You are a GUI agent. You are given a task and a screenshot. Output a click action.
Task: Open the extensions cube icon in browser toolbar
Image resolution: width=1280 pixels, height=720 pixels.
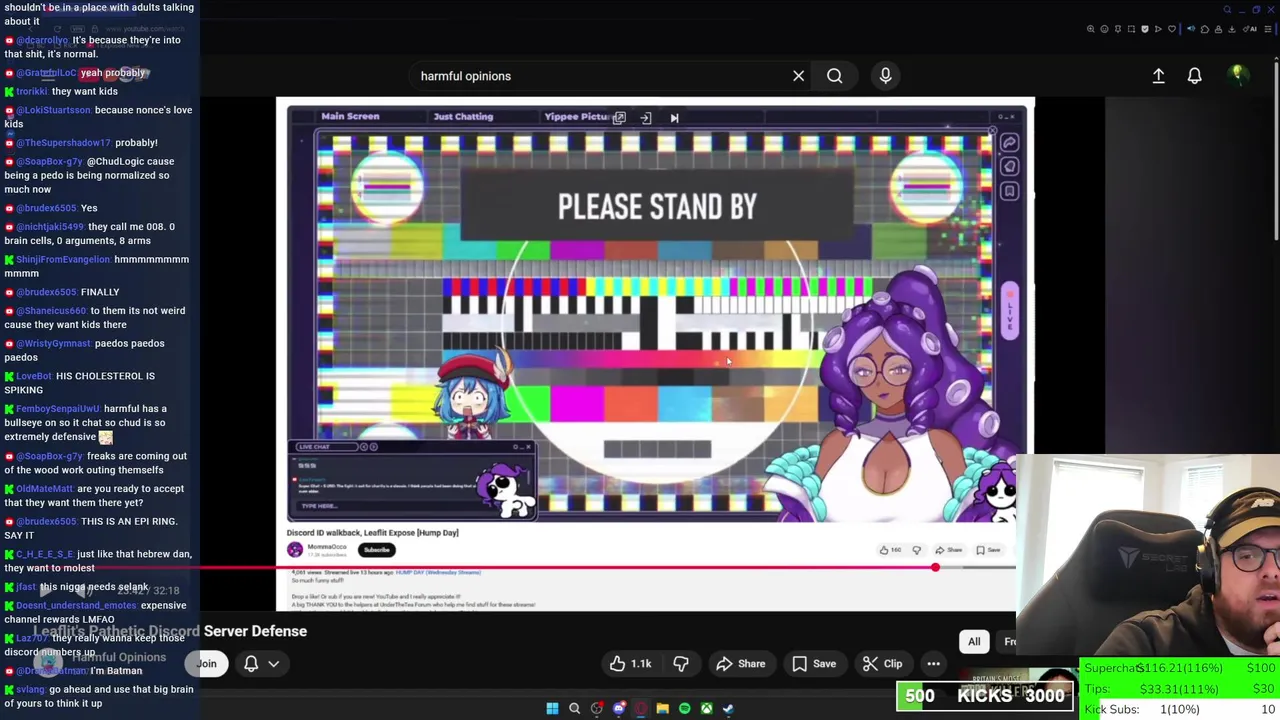pos(1205,29)
